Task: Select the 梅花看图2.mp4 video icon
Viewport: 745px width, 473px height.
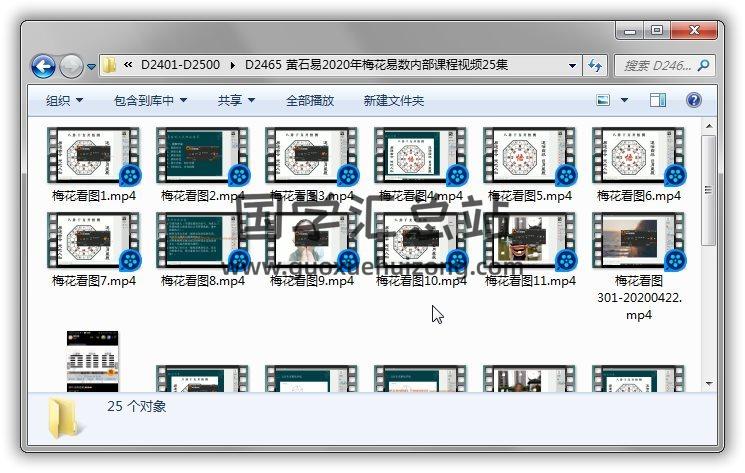Action: [202, 156]
